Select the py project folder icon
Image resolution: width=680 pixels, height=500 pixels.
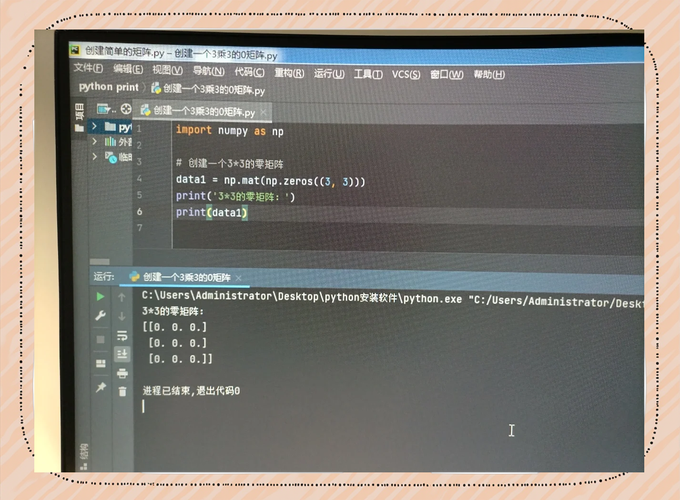[x=110, y=127]
